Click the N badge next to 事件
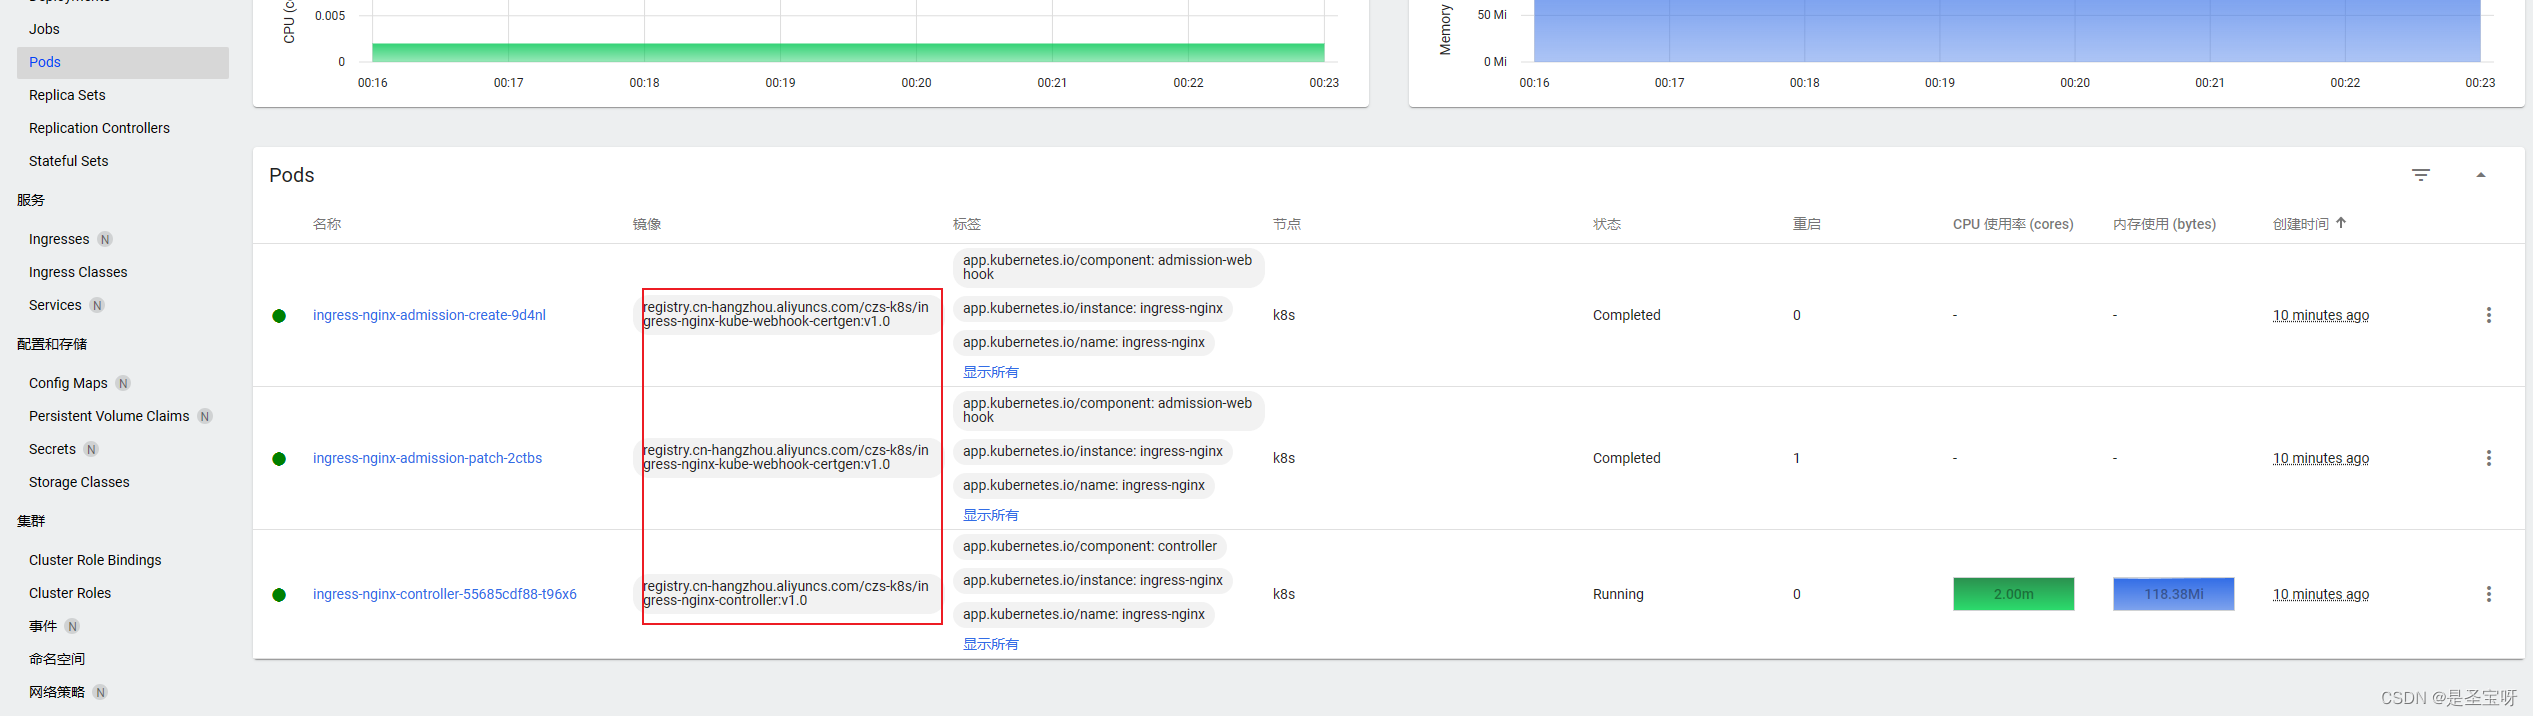Image resolution: width=2533 pixels, height=716 pixels. (72, 626)
